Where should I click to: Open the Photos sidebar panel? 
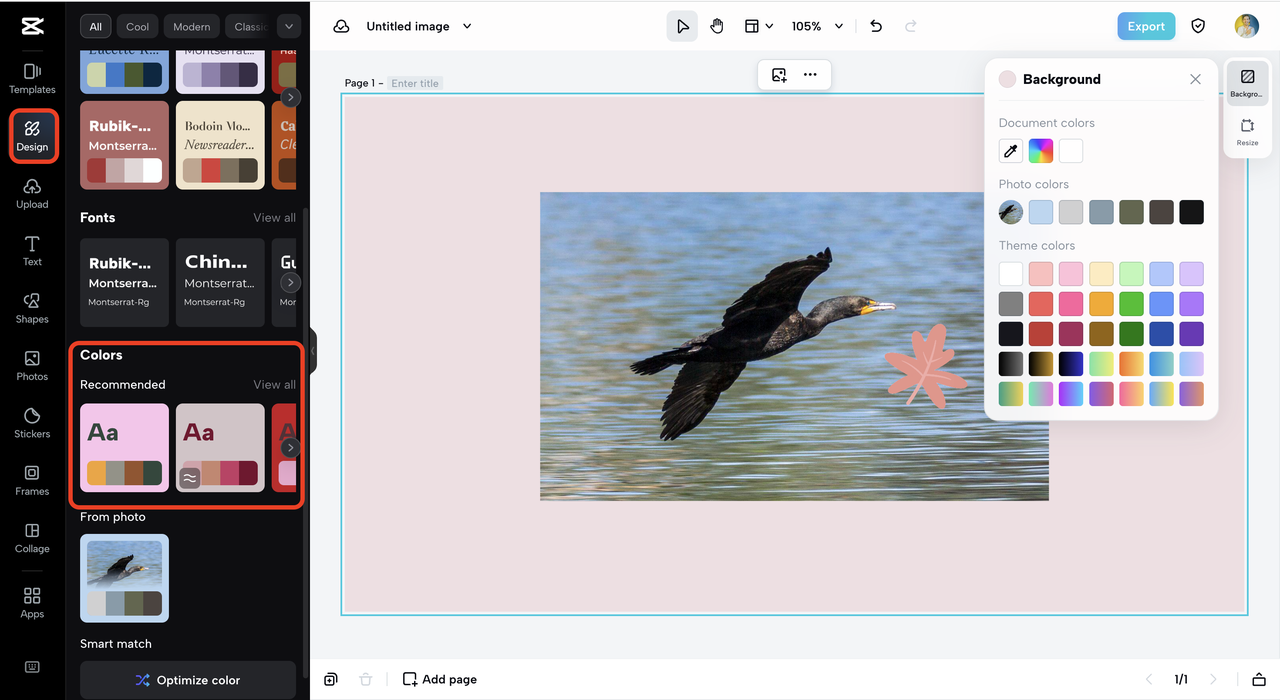[x=32, y=366]
